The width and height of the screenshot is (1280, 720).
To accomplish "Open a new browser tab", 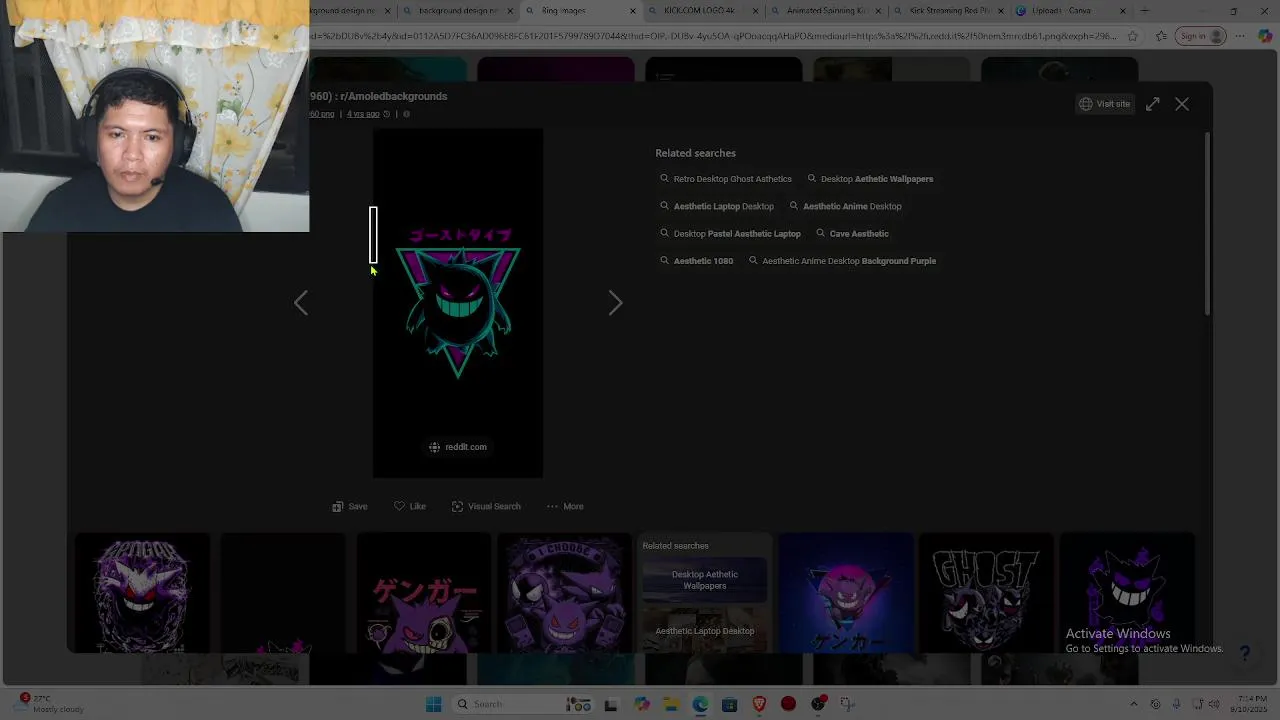I will [x=1144, y=11].
